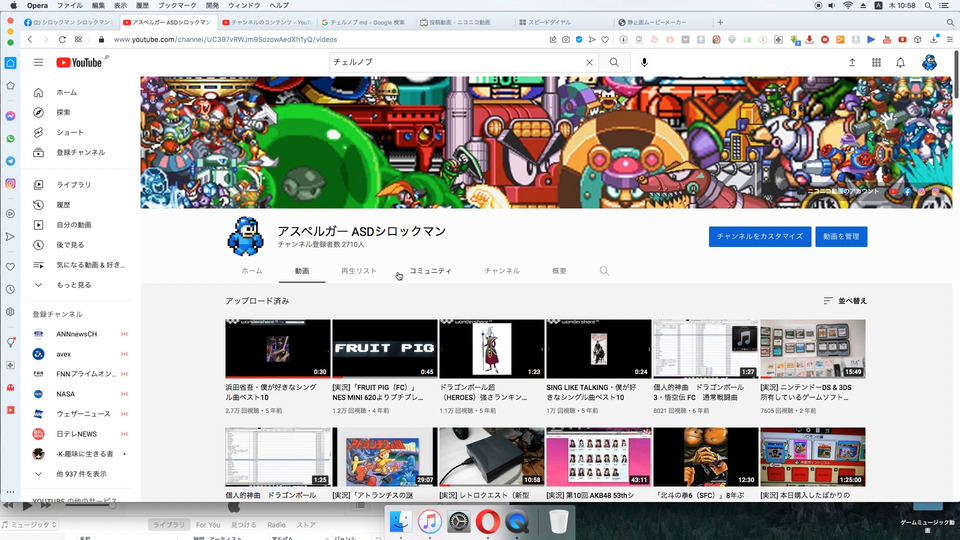Viewport: 960px width, 540px height.
Task: Open SING LIKE TALKING video title
Action: [x=591, y=392]
